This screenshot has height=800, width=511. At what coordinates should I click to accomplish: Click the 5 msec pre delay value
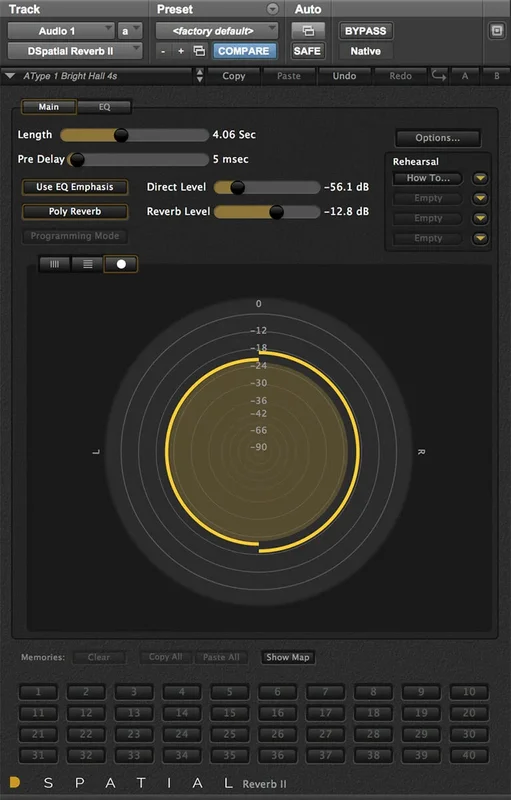pos(231,159)
